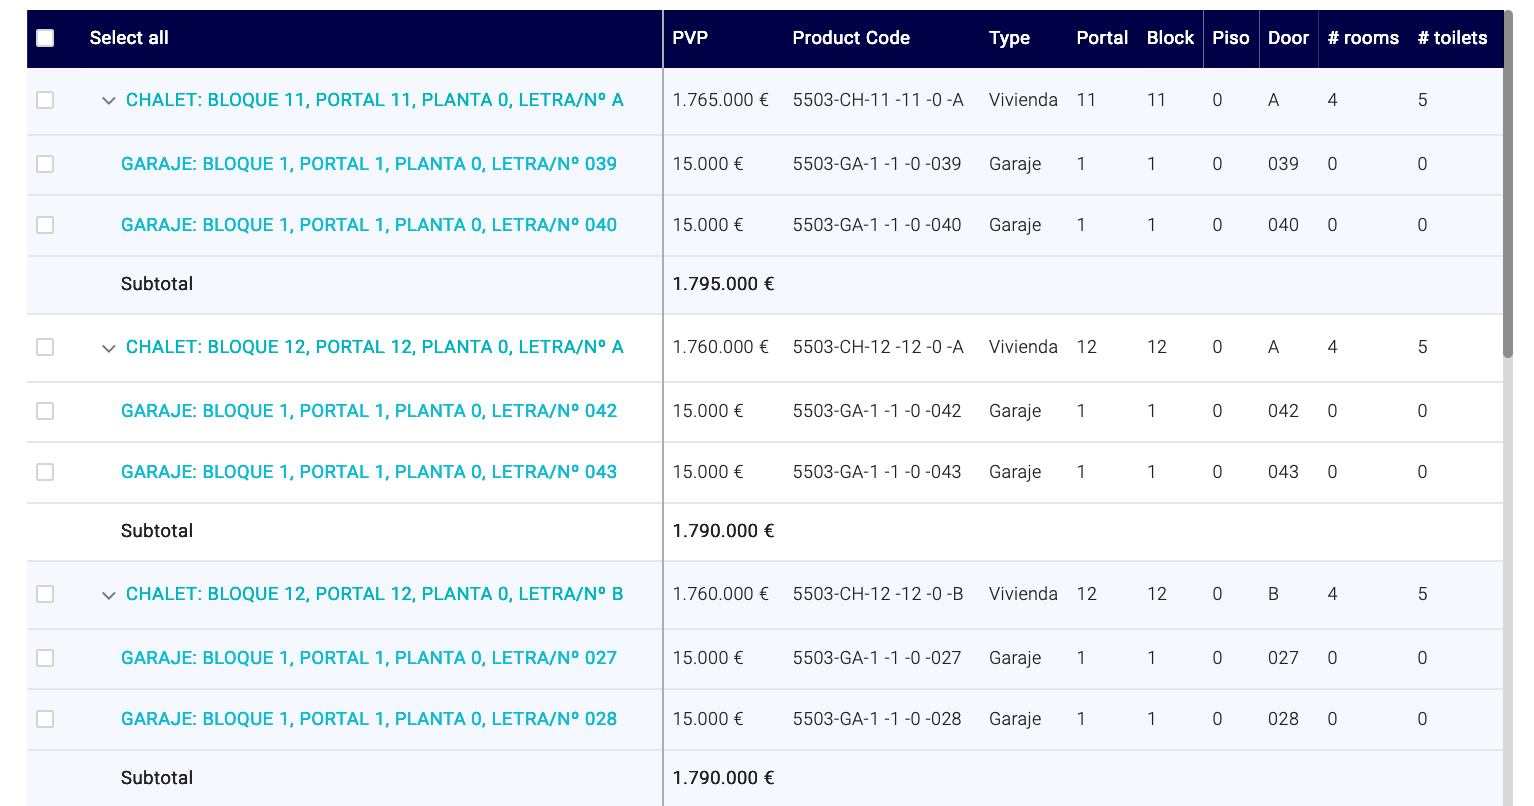Open the Chalet Bloque 12 Letra B link

(x=374, y=594)
